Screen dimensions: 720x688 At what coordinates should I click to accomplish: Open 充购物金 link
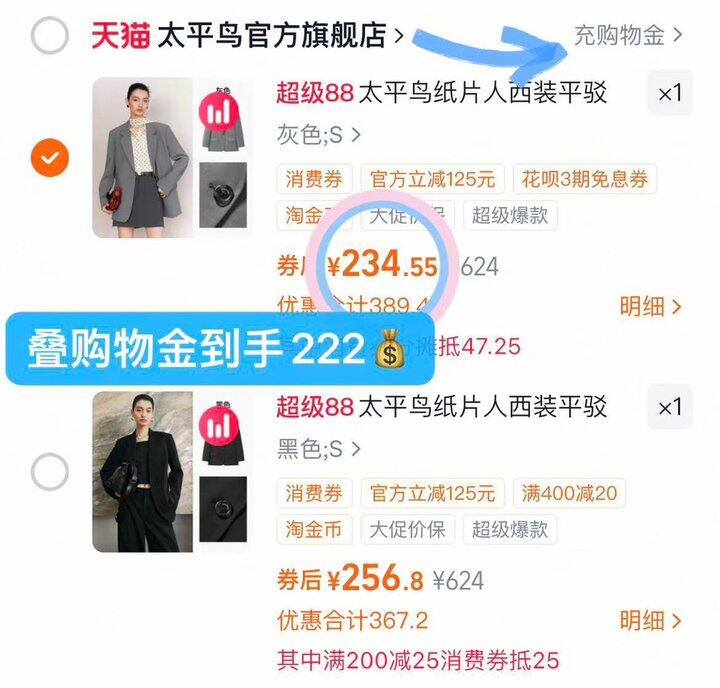click(628, 35)
